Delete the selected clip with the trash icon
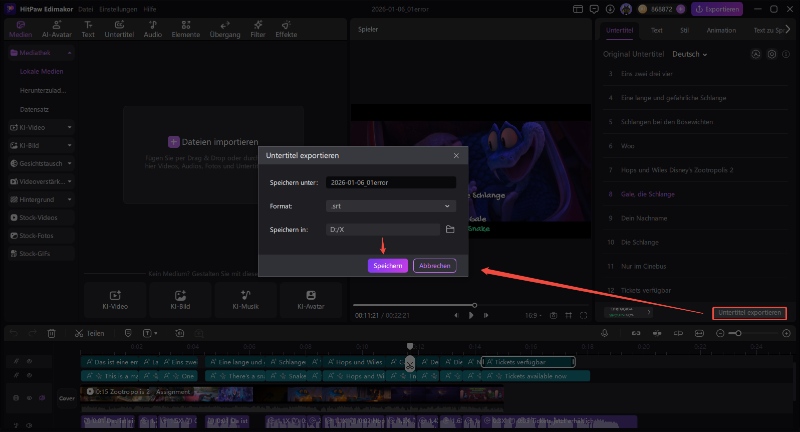The image size is (800, 432). click(x=52, y=333)
